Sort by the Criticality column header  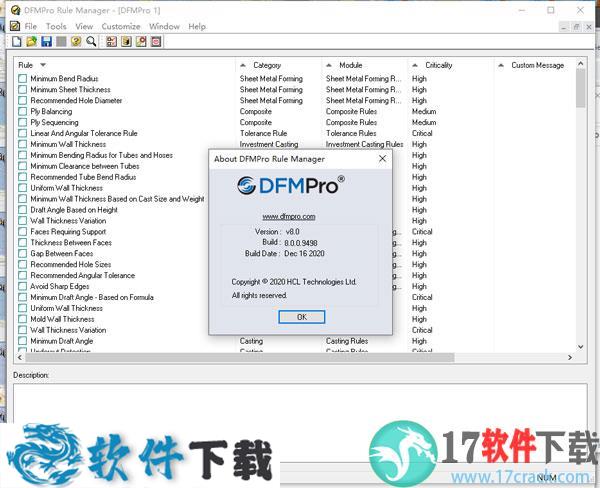(439, 65)
